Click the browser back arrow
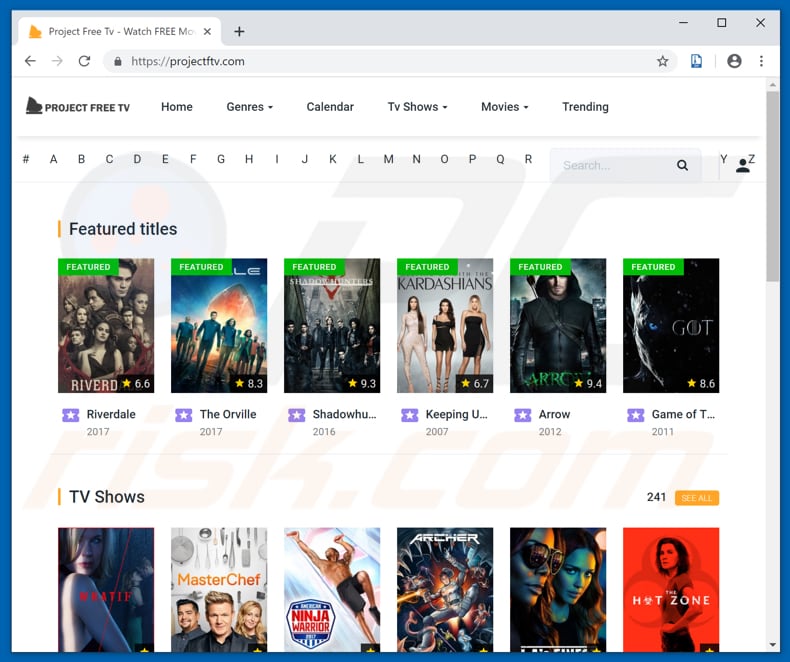Image resolution: width=790 pixels, height=662 pixels. tap(30, 61)
